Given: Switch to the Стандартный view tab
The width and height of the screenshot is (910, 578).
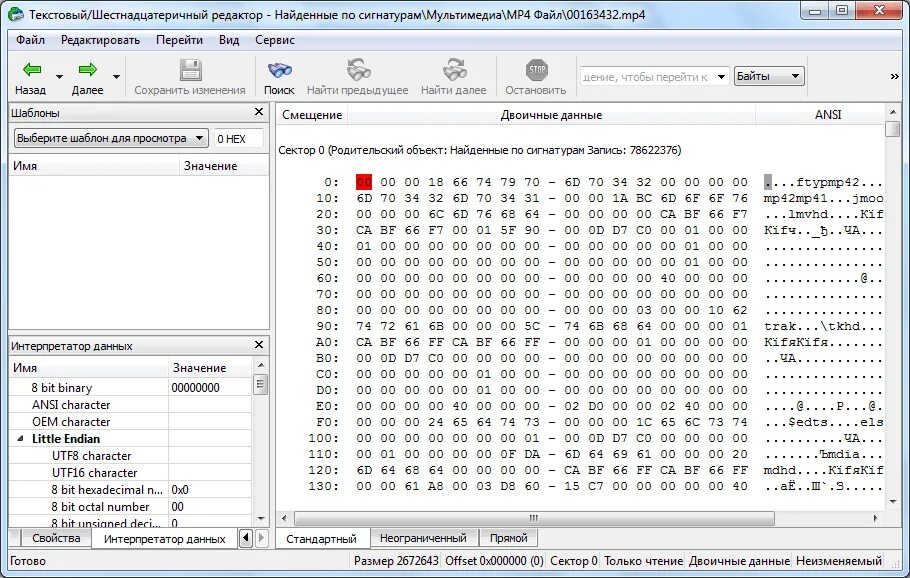Looking at the screenshot, I should pos(322,539).
